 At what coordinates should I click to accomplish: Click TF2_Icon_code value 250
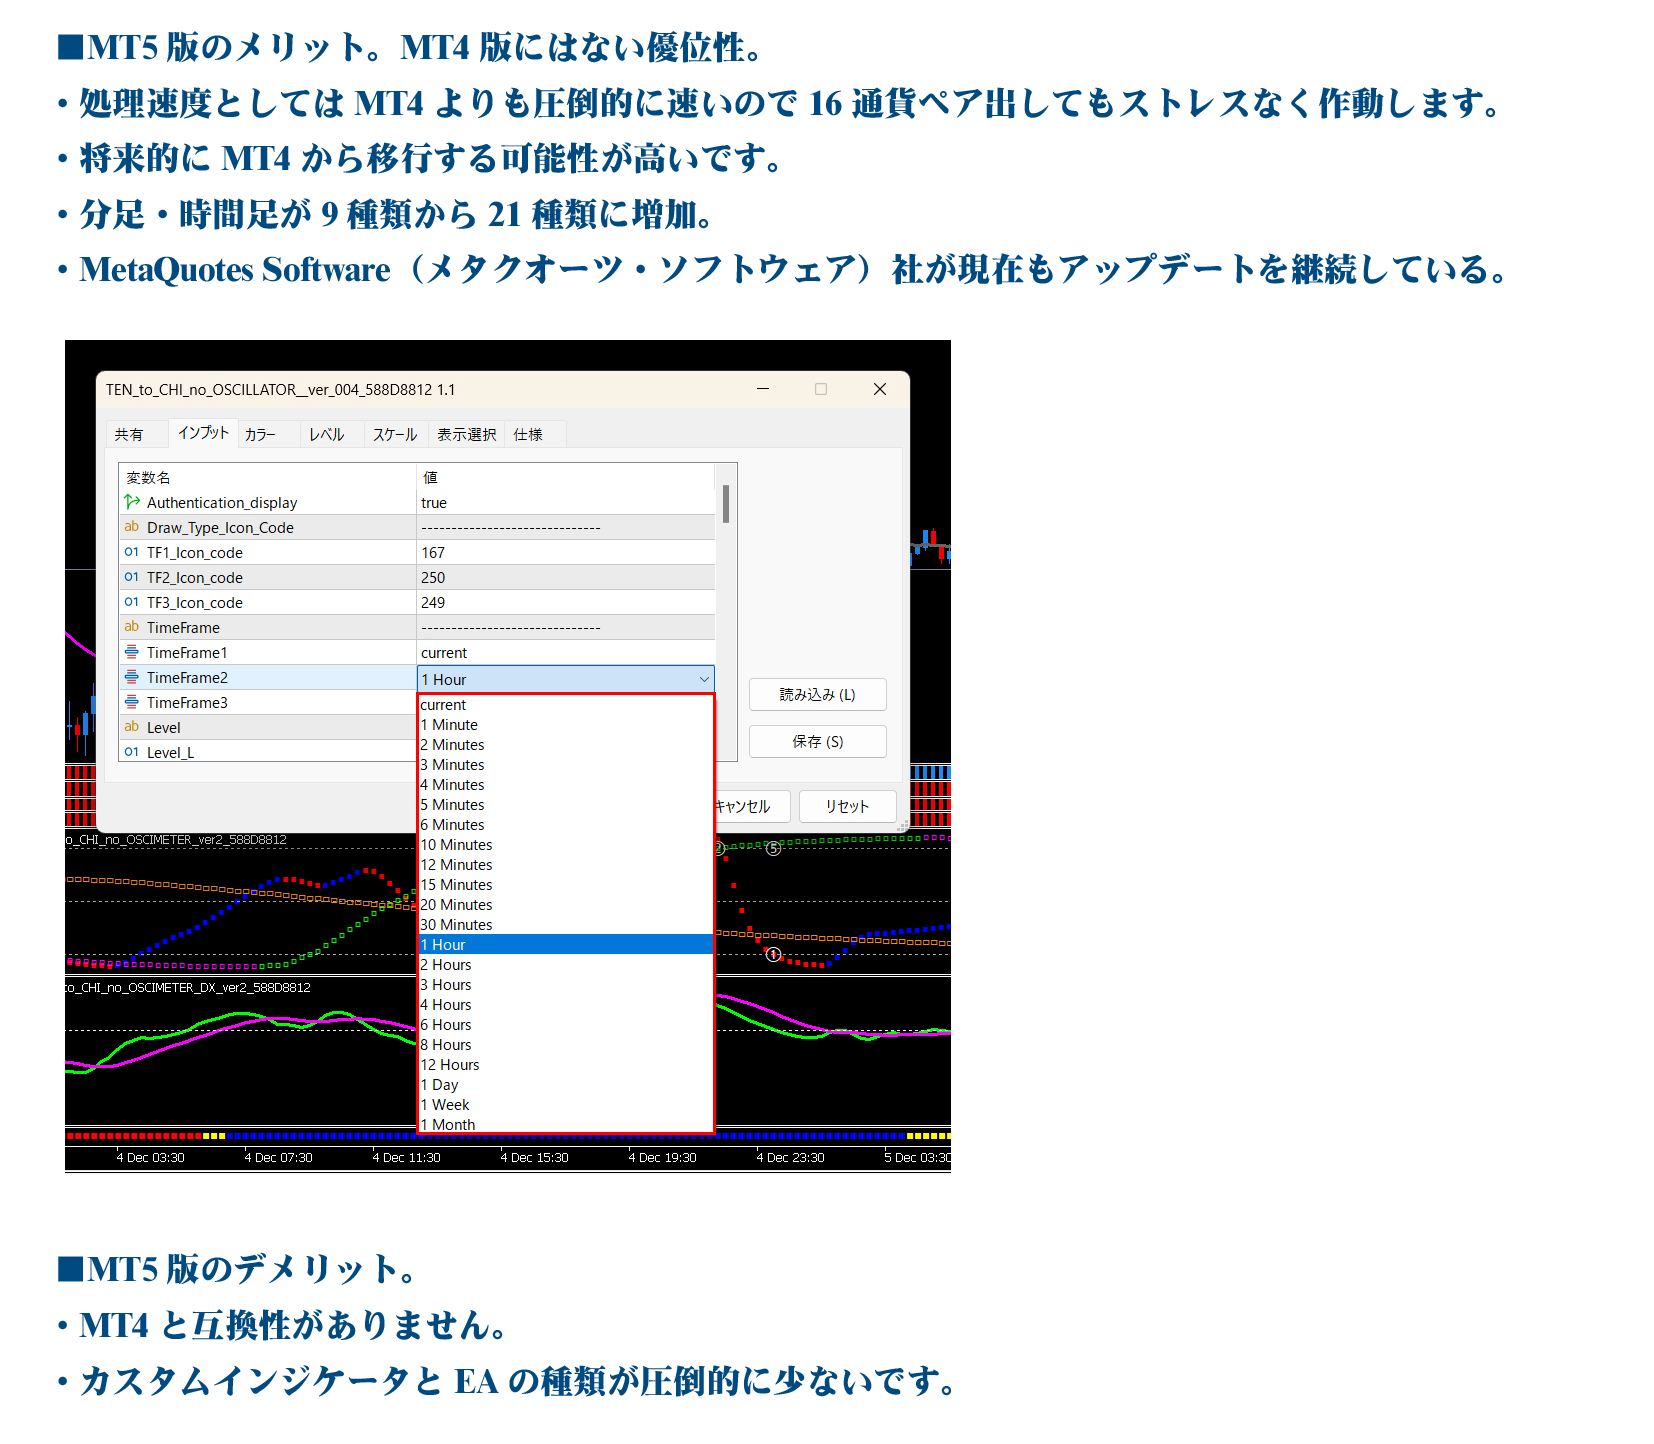pyautogui.click(x=433, y=578)
